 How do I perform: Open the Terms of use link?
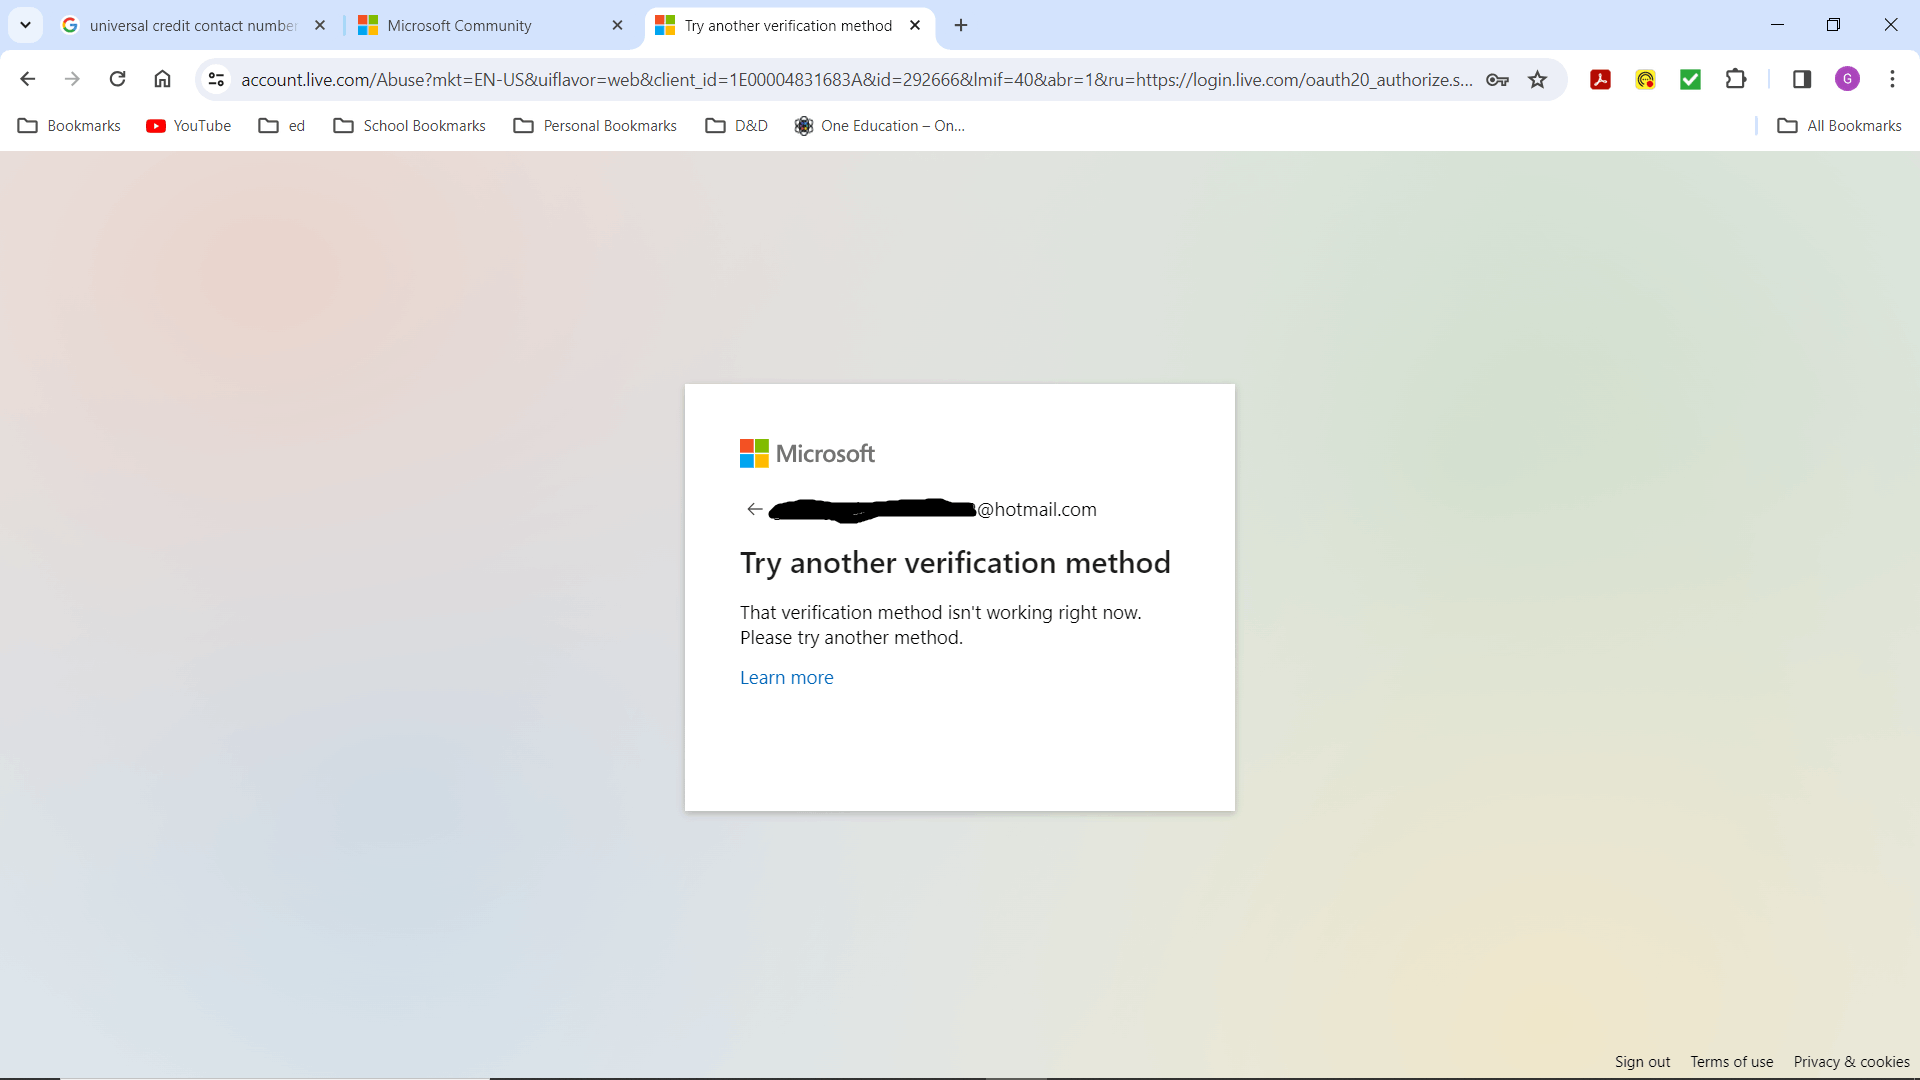coord(1731,1062)
